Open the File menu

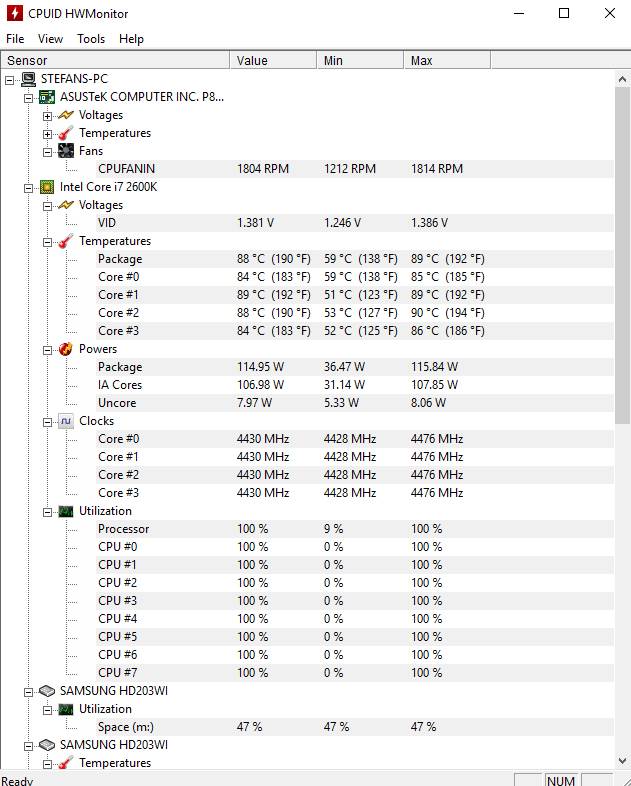(x=15, y=39)
